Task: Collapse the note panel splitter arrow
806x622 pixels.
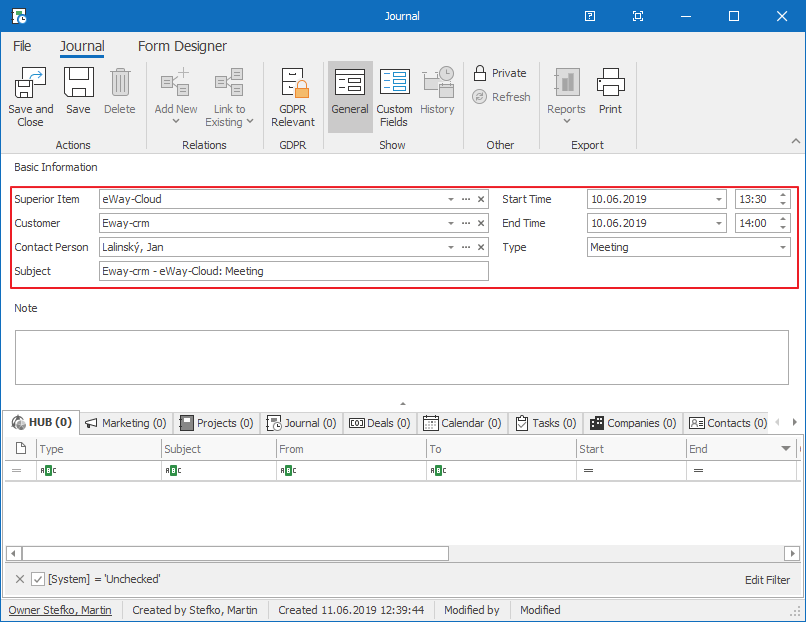Action: 403,404
